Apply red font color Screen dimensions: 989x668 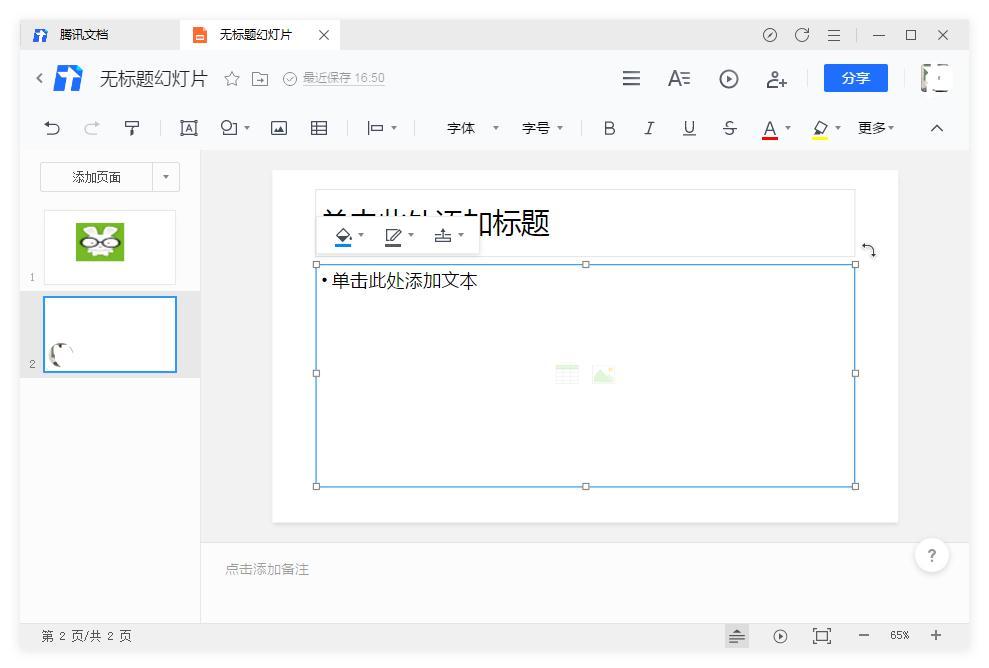tap(770, 129)
